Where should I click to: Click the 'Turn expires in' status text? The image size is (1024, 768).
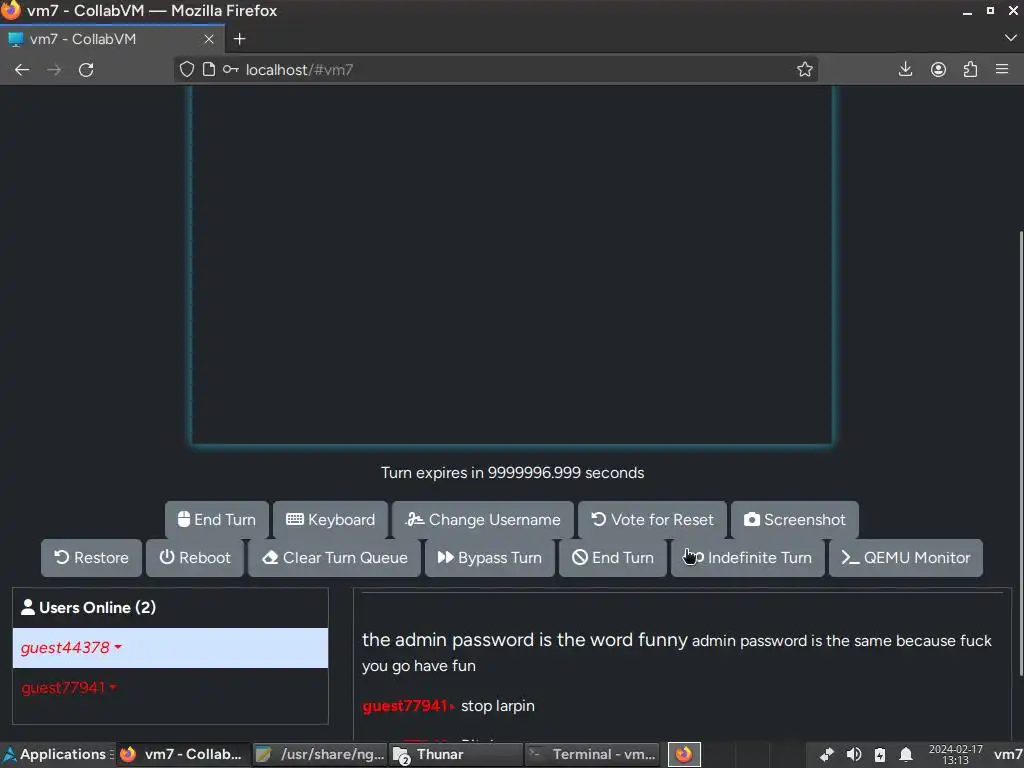tap(513, 473)
